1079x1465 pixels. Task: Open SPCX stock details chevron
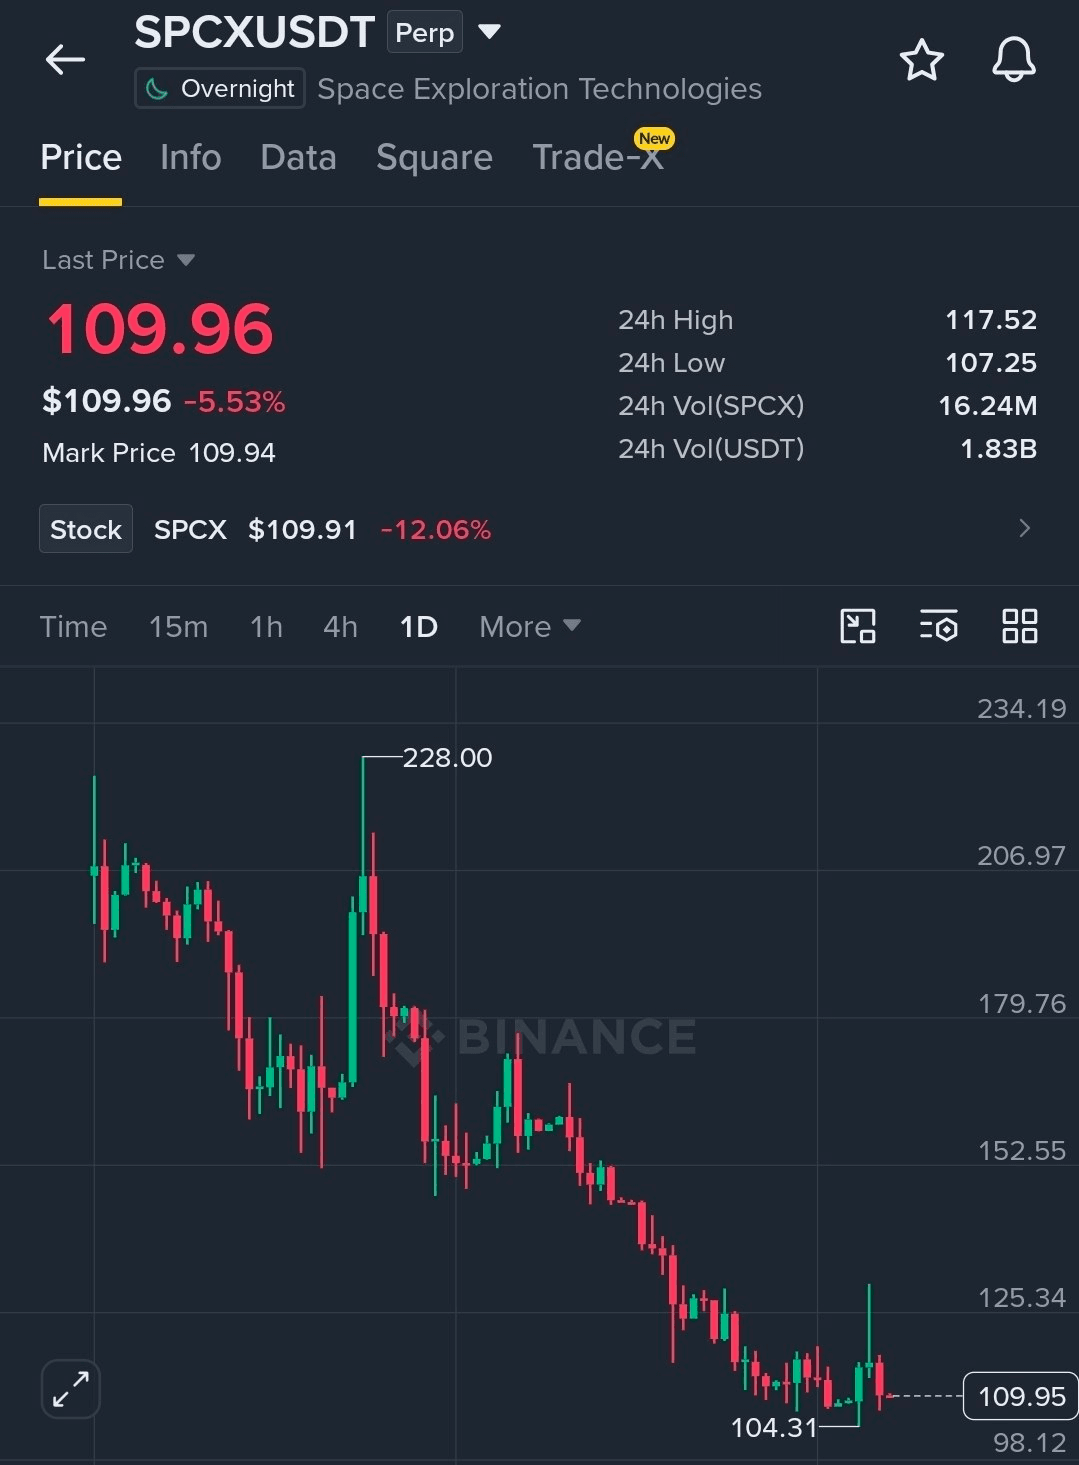(x=1024, y=528)
